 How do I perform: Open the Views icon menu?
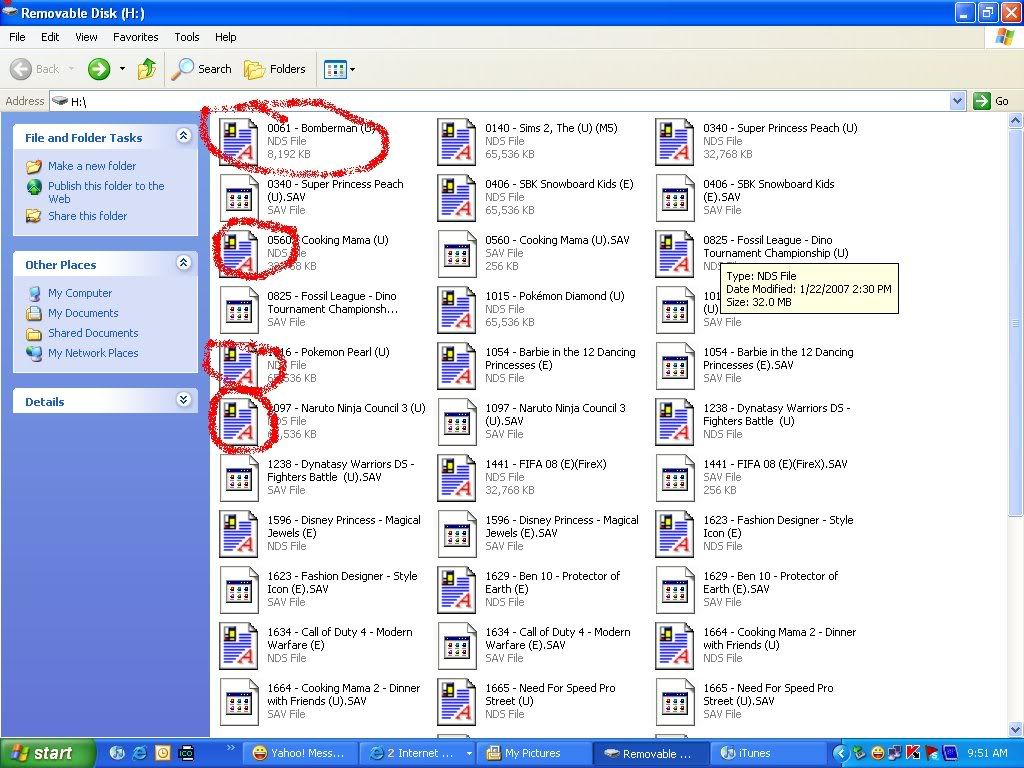tap(335, 69)
